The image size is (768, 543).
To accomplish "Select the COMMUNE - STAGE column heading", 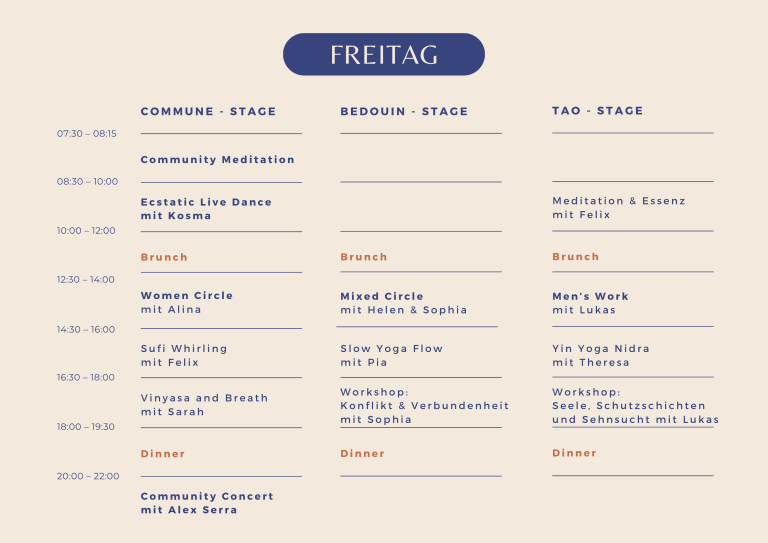I will [x=208, y=112].
